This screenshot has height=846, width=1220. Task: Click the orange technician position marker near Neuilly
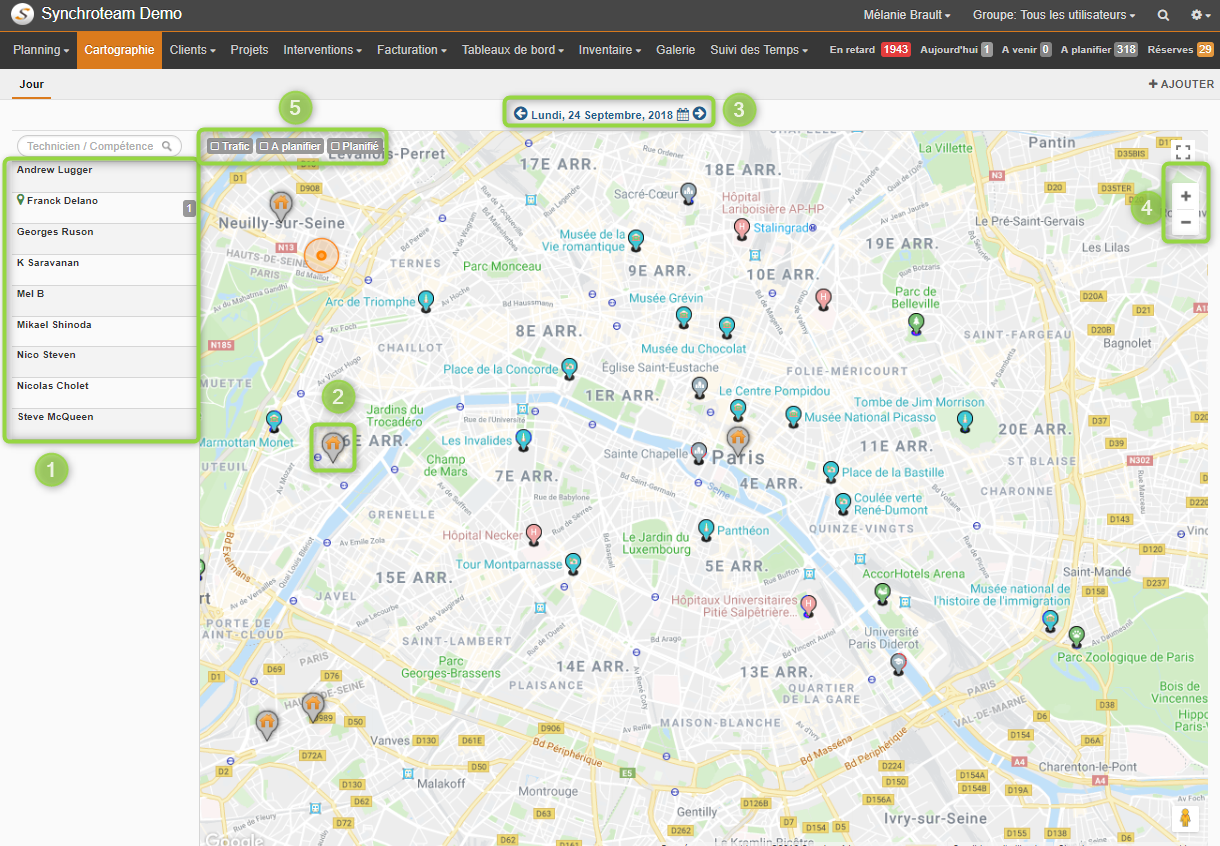[x=322, y=256]
